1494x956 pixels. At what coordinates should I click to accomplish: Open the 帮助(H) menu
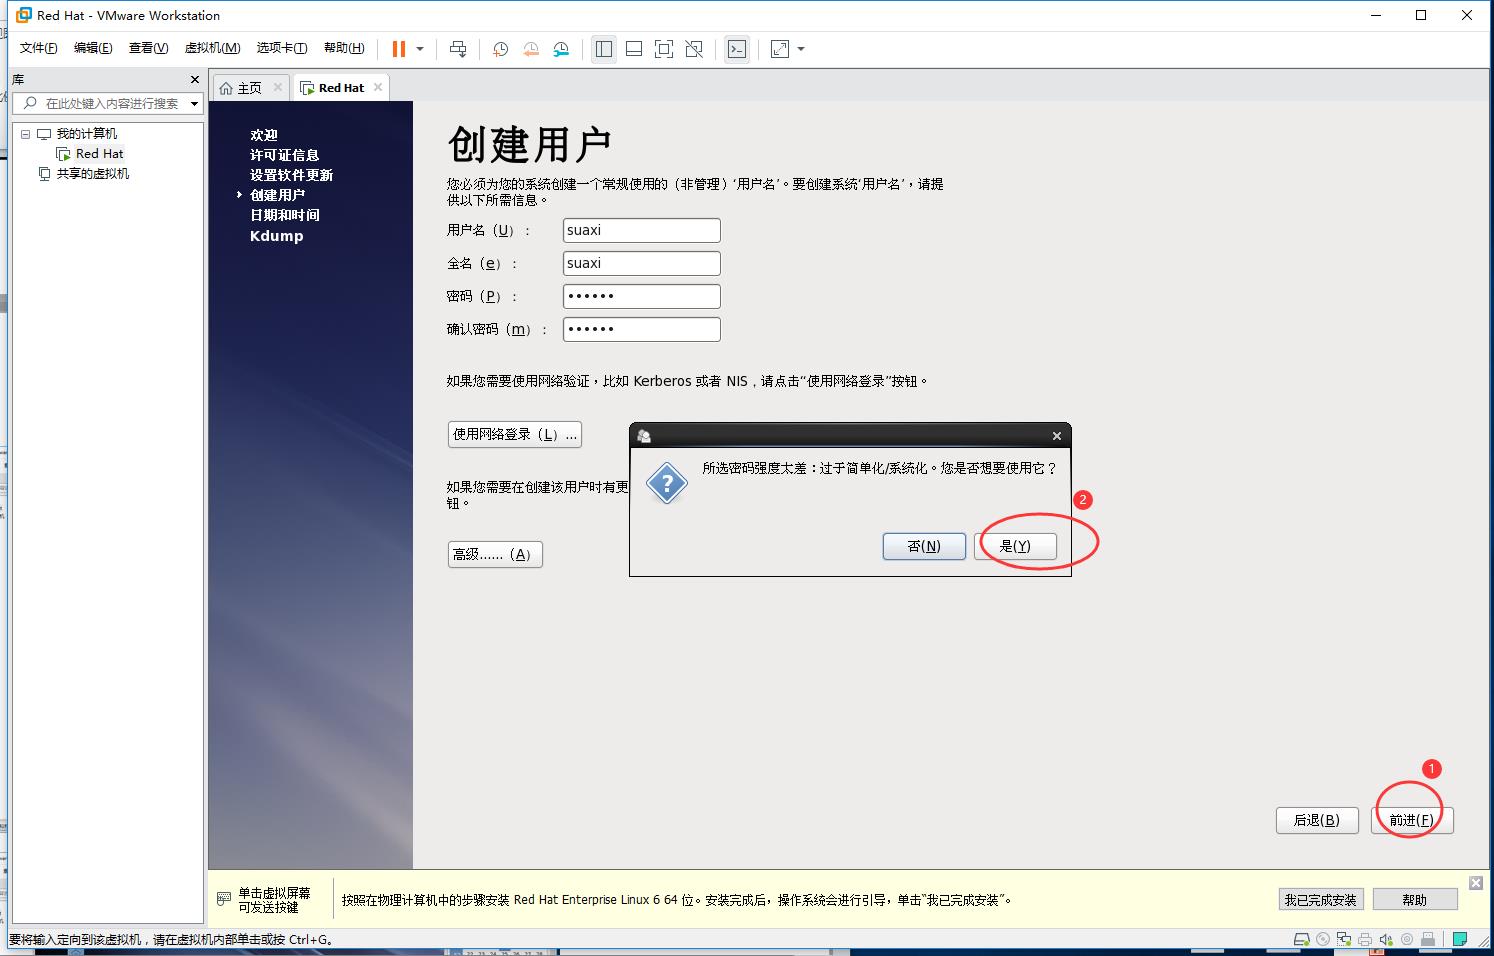pos(344,48)
